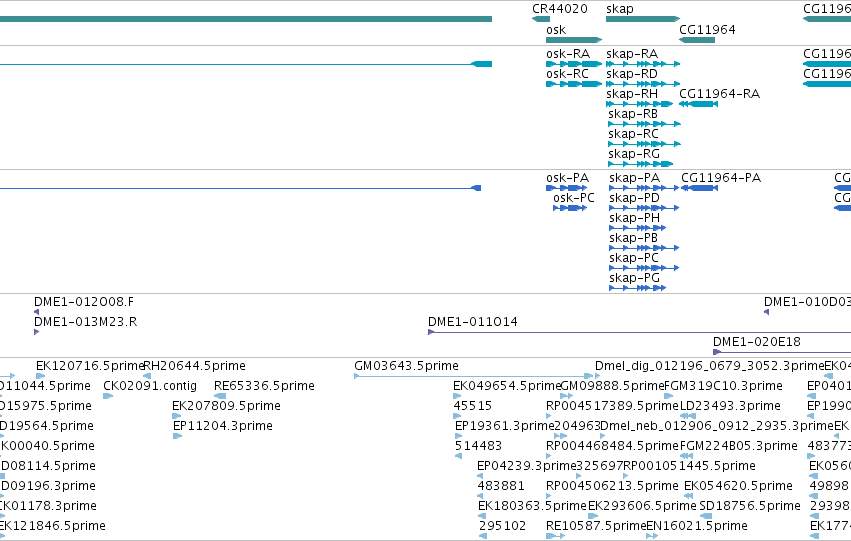Image resolution: width=851 pixels, height=541 pixels.
Task: Click the osk-RA transcript glyph
Action: (574, 64)
